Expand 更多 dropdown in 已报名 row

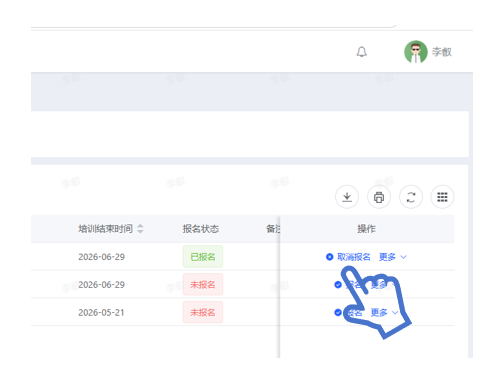tap(393, 257)
